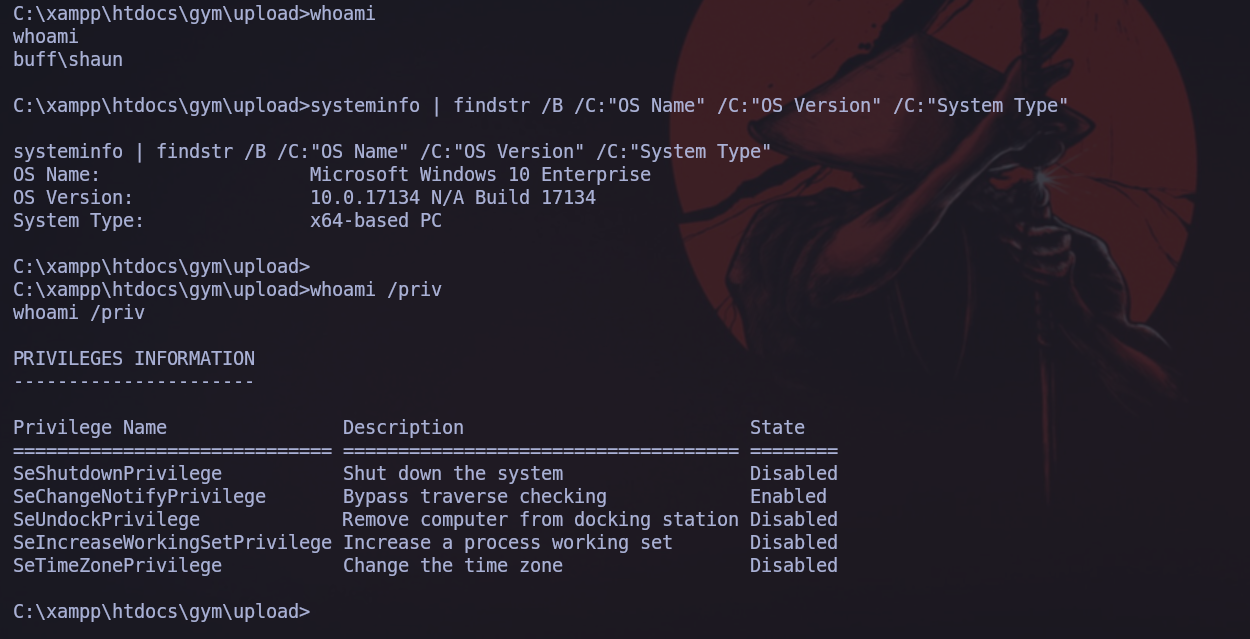Image resolution: width=1250 pixels, height=639 pixels.
Task: Click the OS Version build number value
Action: pos(453,198)
